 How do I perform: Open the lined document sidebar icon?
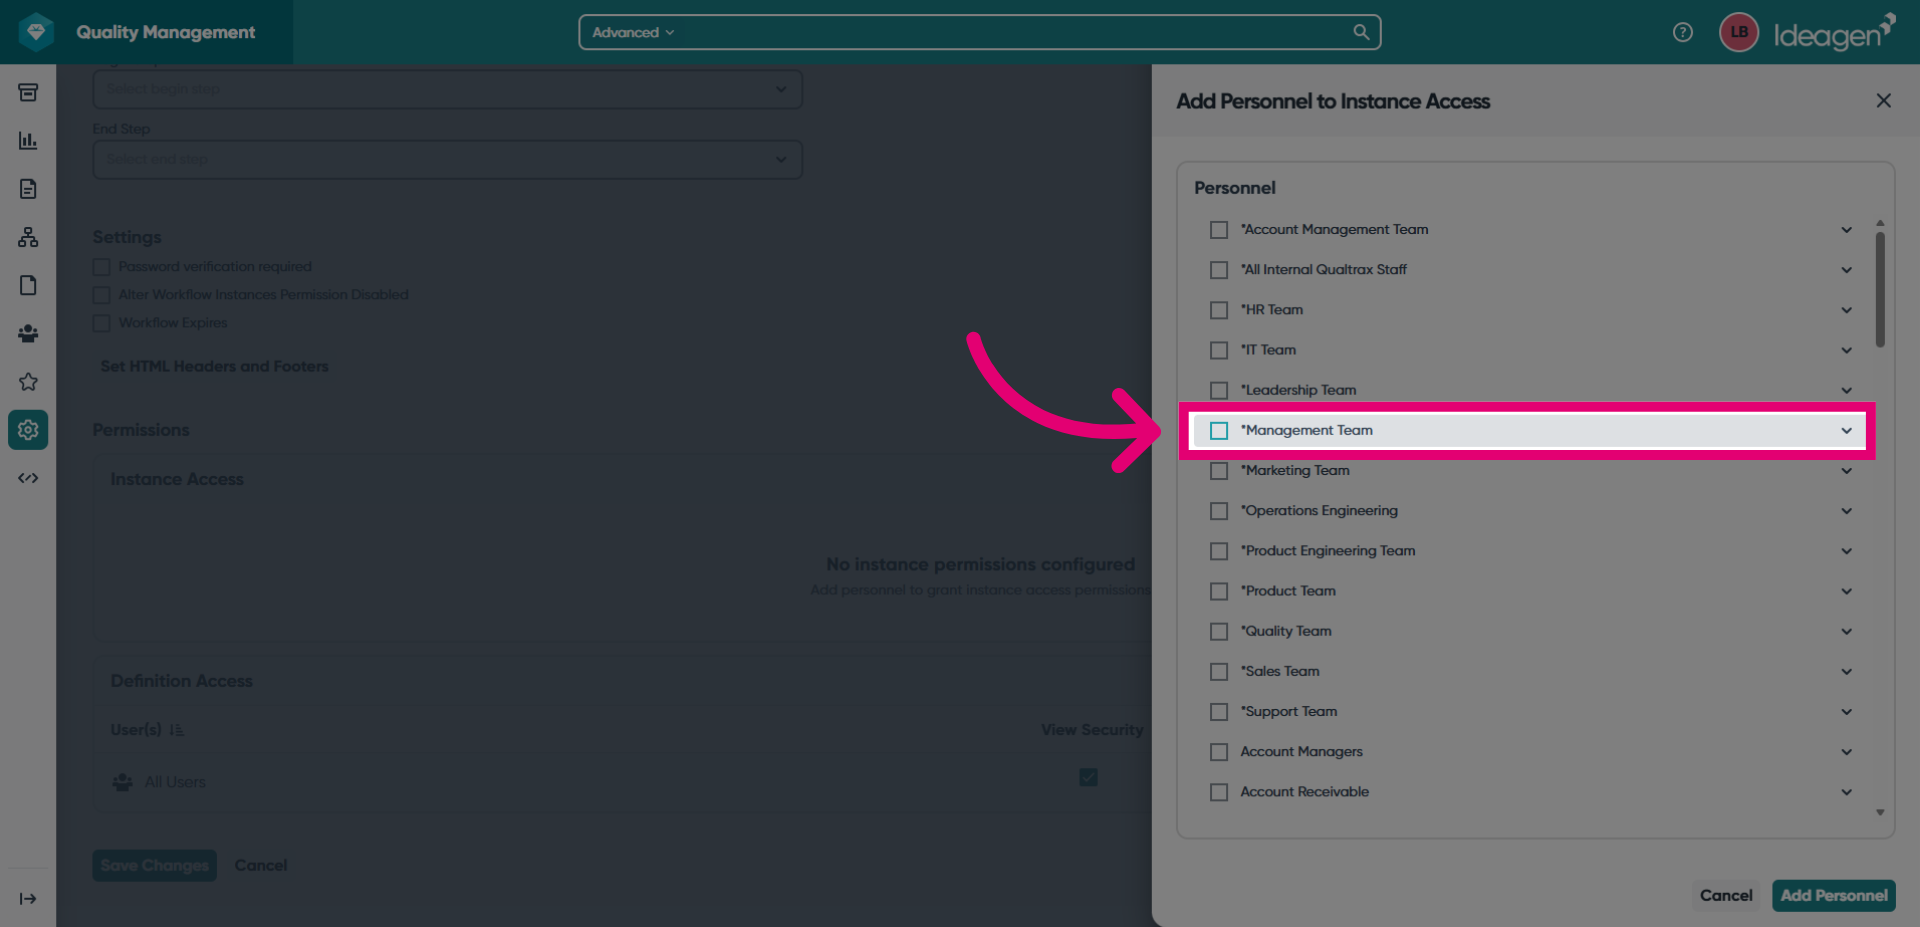coord(28,189)
